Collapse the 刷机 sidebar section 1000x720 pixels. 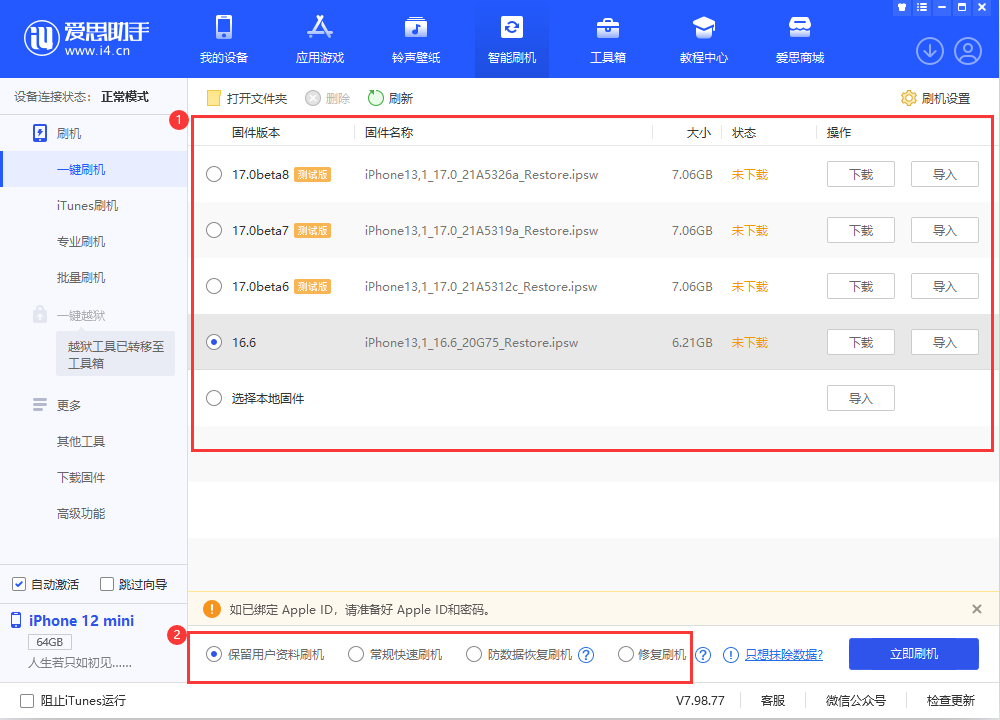click(x=66, y=132)
